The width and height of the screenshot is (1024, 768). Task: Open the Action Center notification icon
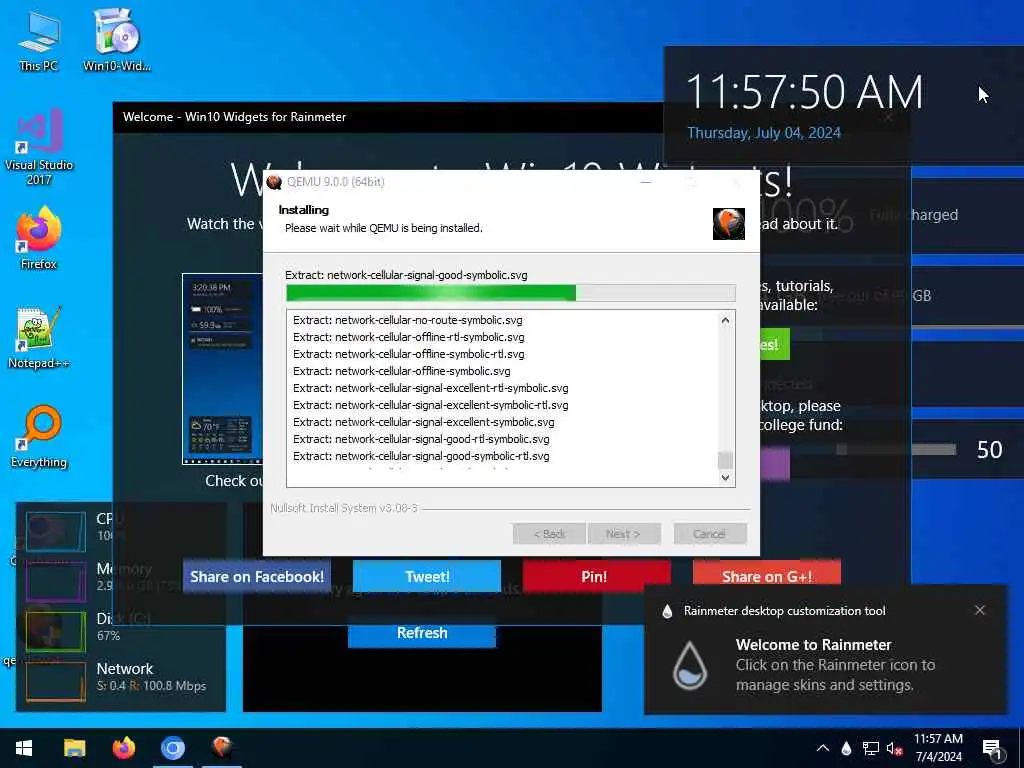[992, 748]
